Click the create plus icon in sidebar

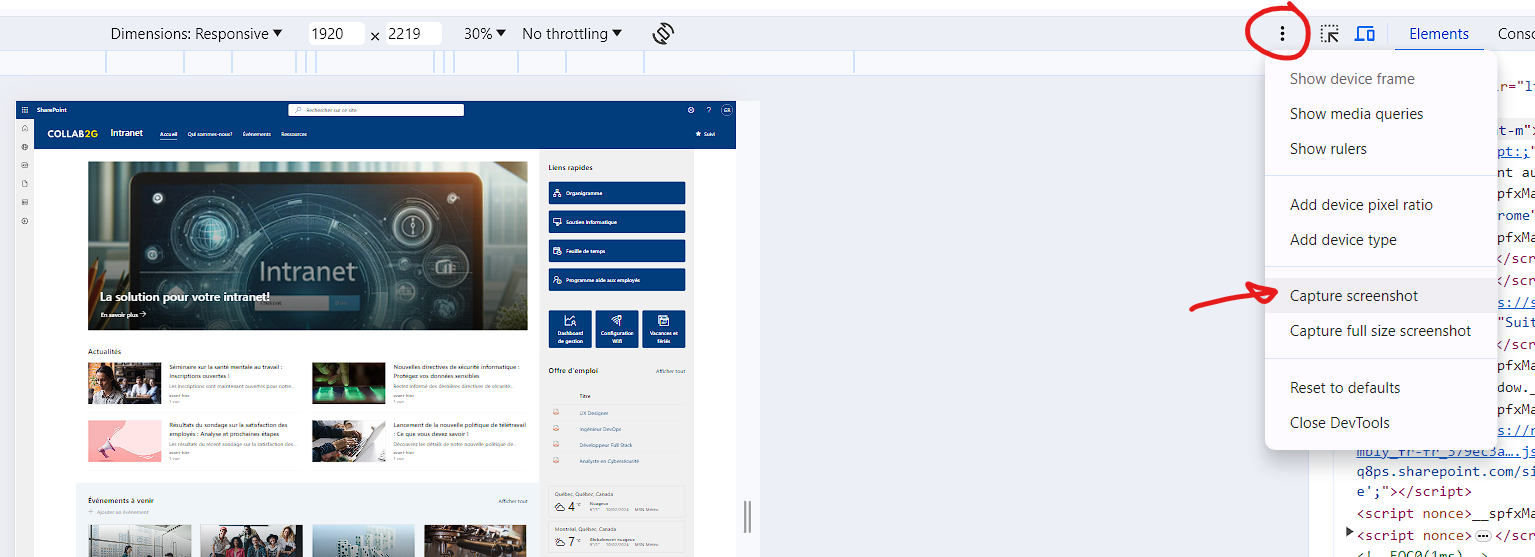[x=25, y=220]
